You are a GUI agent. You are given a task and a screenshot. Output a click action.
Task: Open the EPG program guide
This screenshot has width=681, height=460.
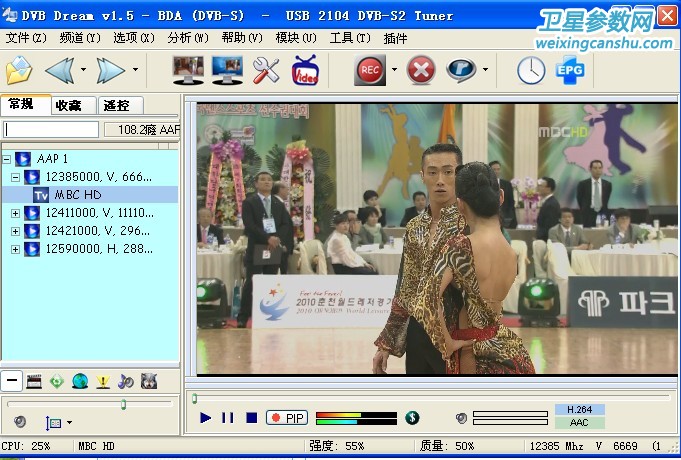pos(569,71)
